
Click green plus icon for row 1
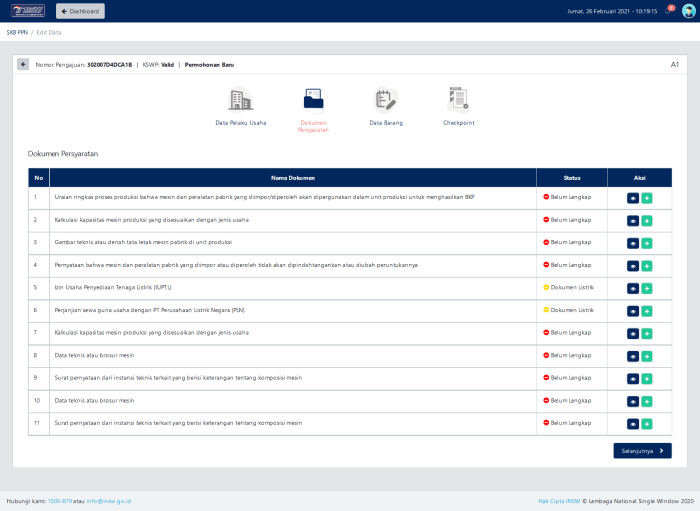pyautogui.click(x=646, y=197)
